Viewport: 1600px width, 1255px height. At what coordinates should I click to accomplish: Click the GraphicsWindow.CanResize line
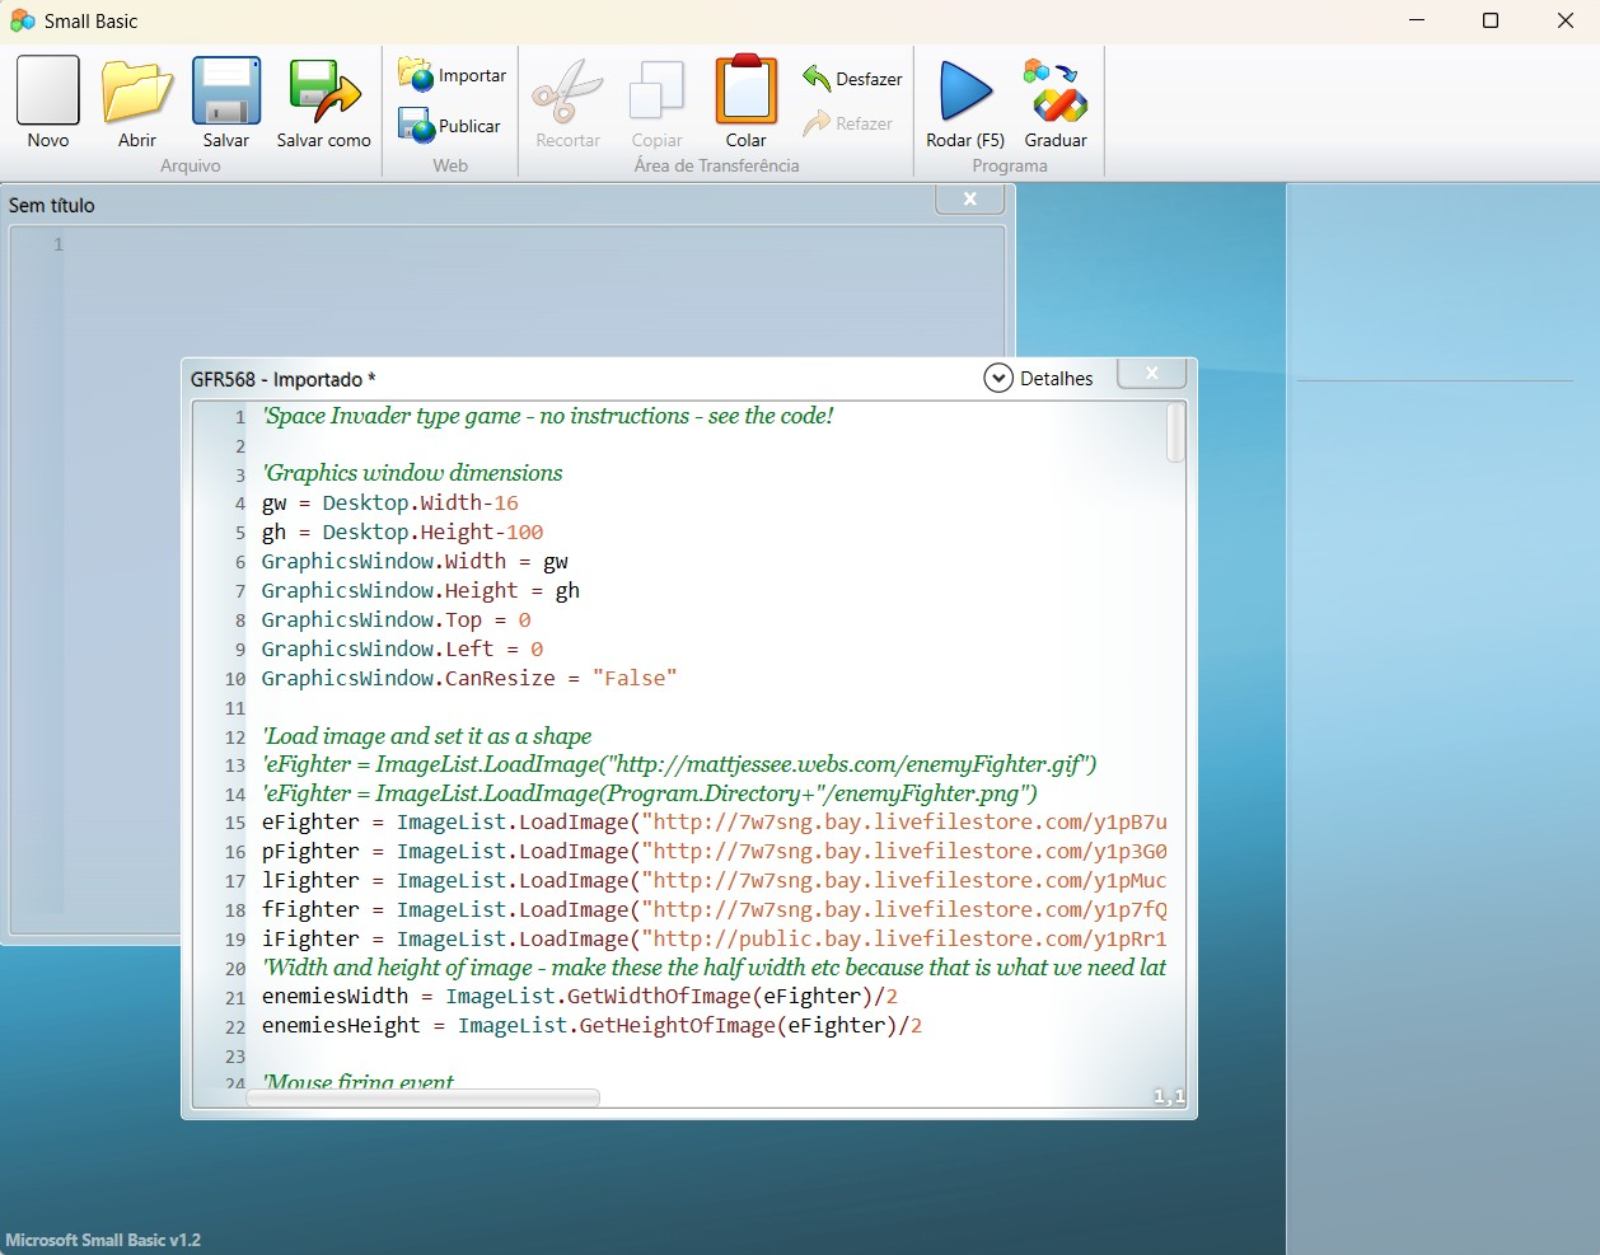(469, 678)
